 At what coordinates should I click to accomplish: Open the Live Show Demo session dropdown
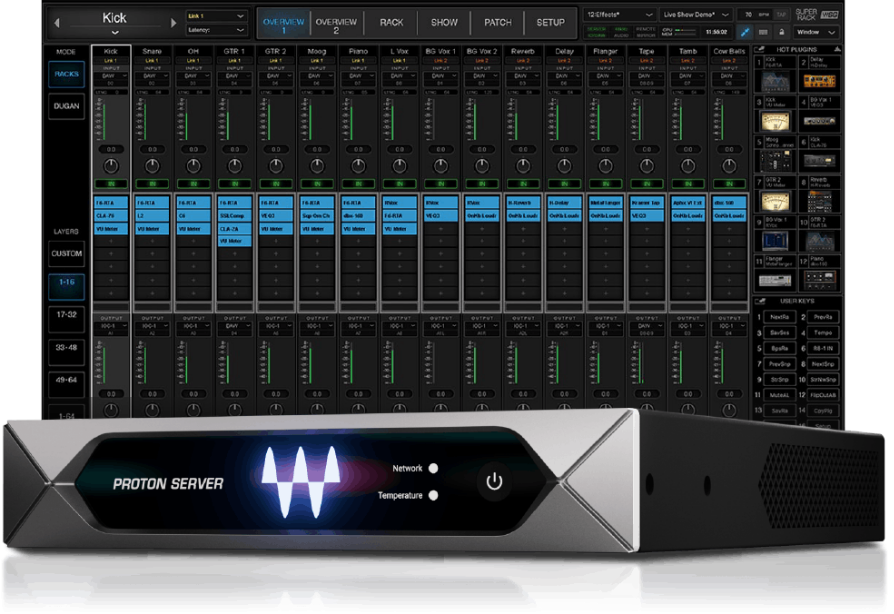coord(696,15)
